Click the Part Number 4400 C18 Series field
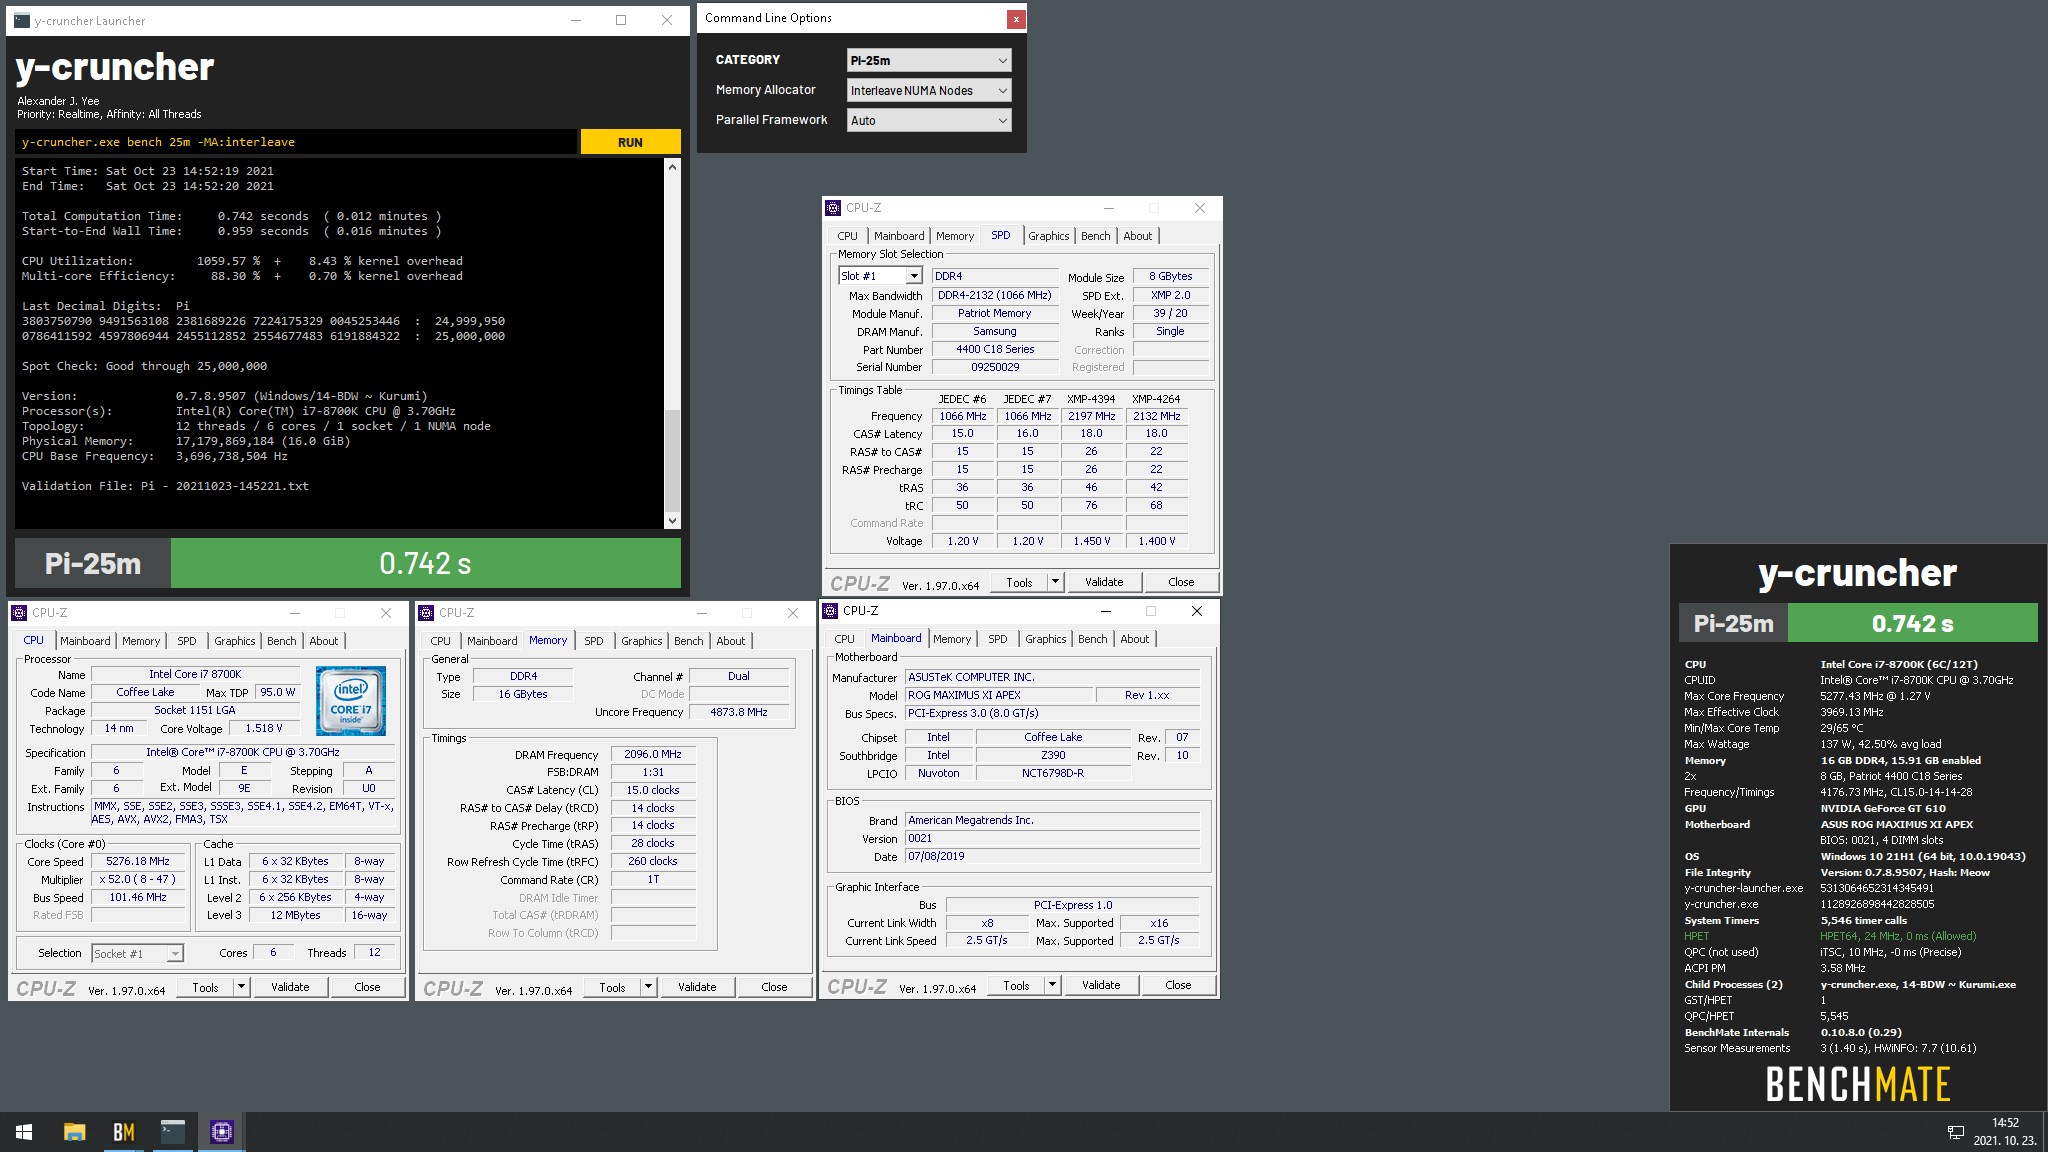The image size is (2048, 1152). coord(995,349)
